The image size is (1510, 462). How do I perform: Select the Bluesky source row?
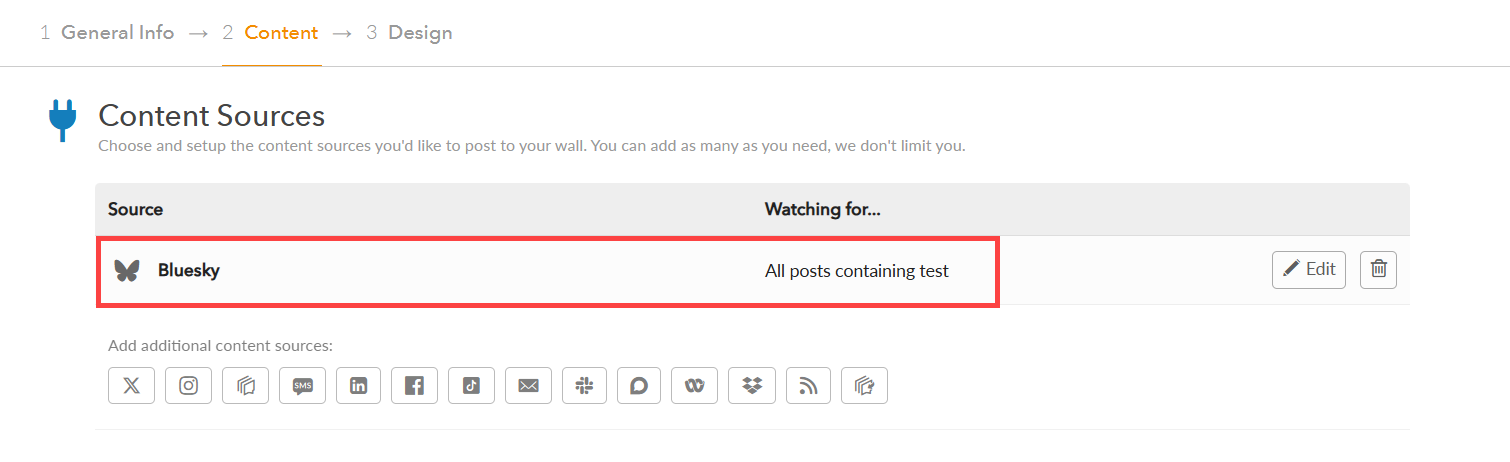pos(752,270)
